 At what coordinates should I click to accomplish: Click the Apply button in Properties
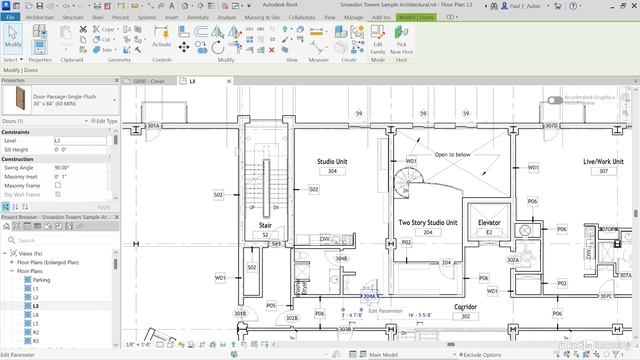[103, 207]
